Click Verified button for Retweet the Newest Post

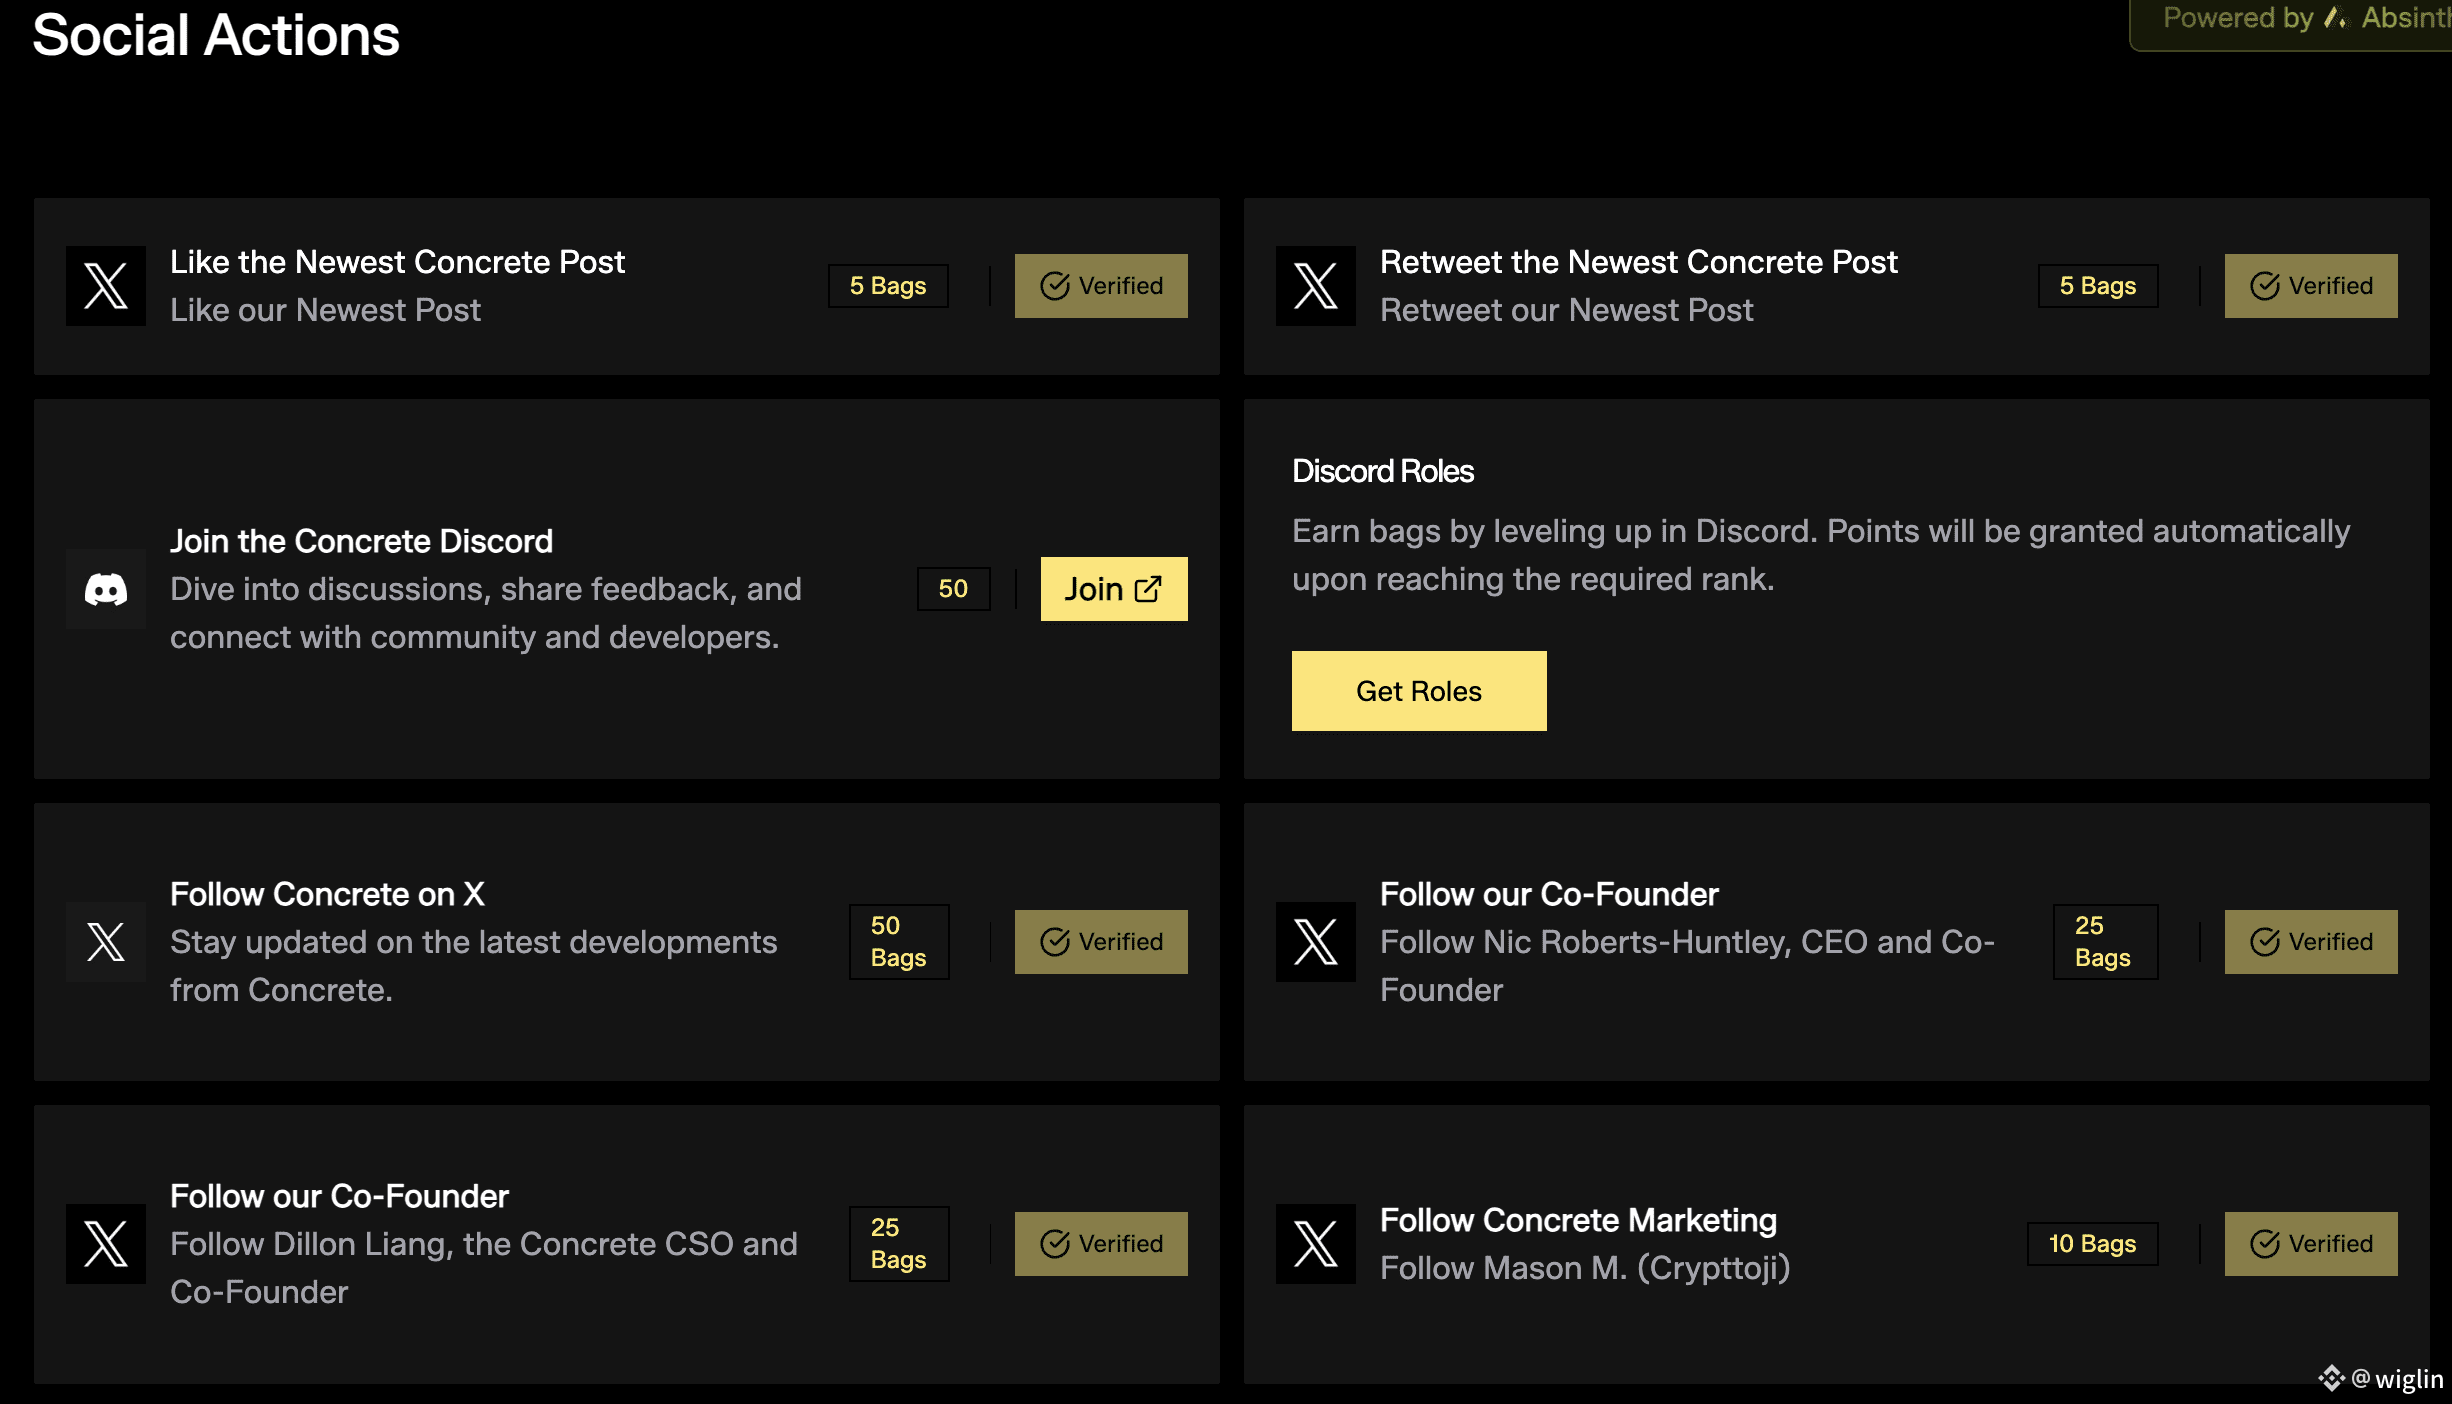click(x=2311, y=286)
